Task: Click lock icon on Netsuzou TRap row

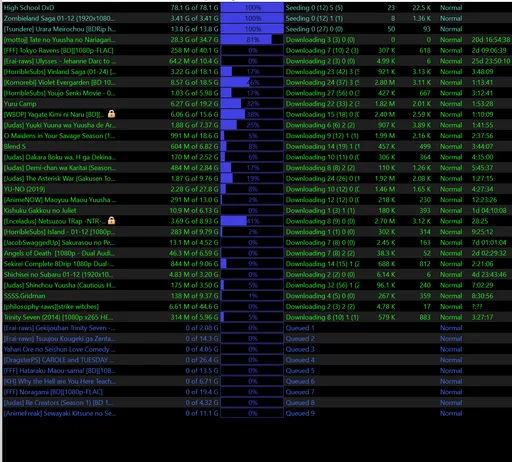Action: [112, 221]
